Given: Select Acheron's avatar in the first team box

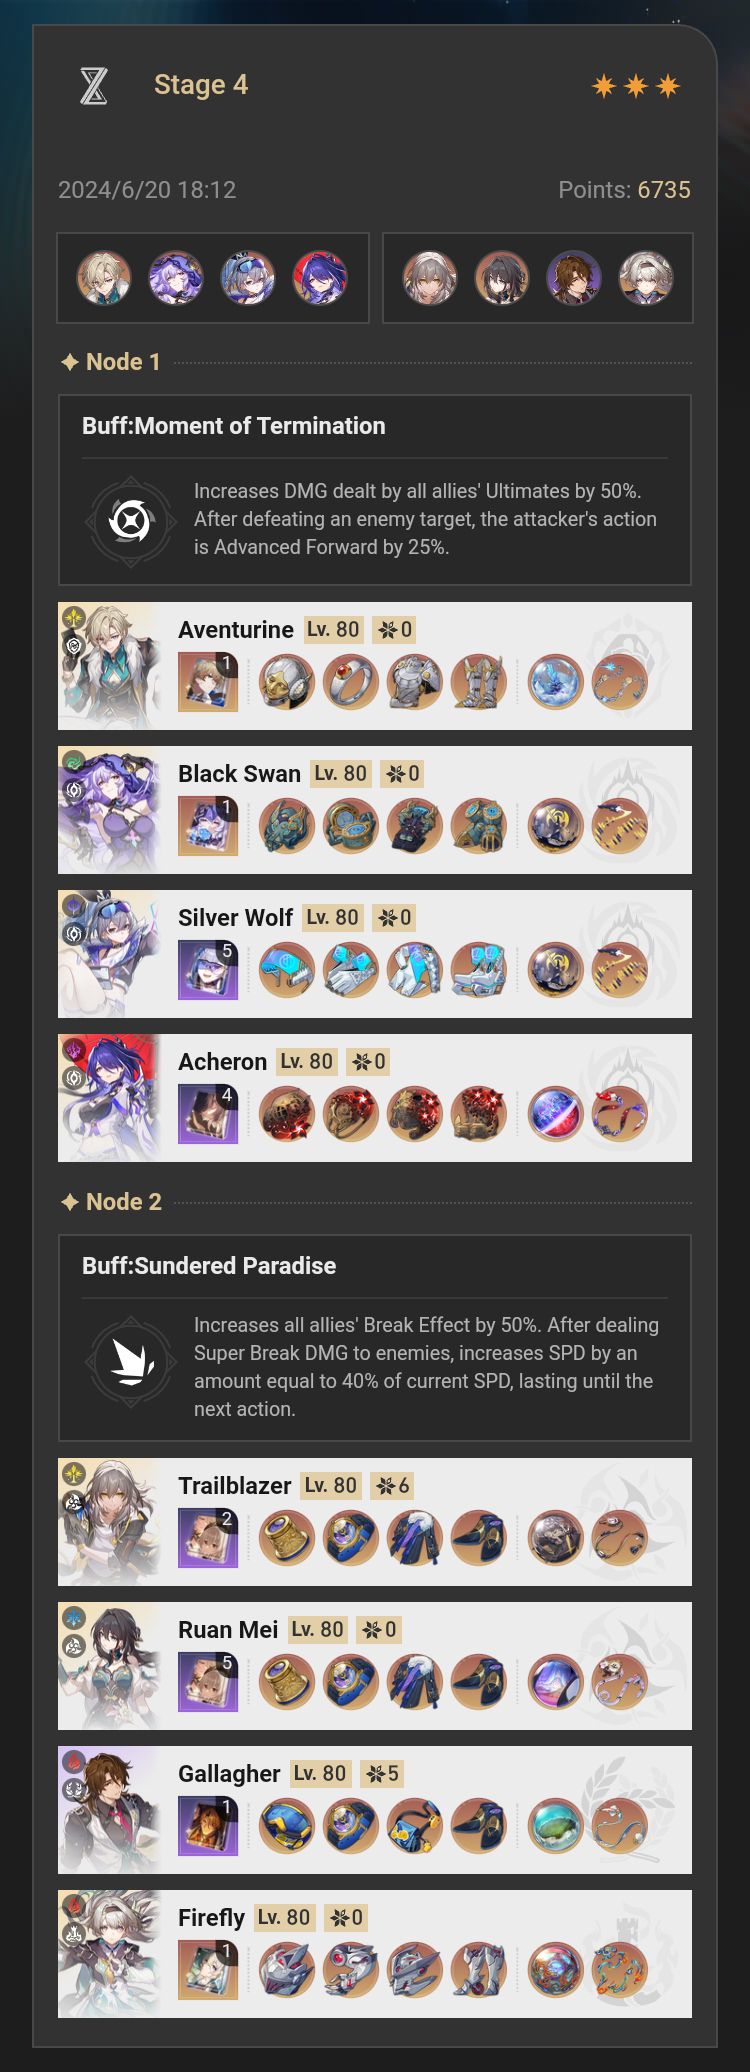Looking at the screenshot, I should click(320, 278).
